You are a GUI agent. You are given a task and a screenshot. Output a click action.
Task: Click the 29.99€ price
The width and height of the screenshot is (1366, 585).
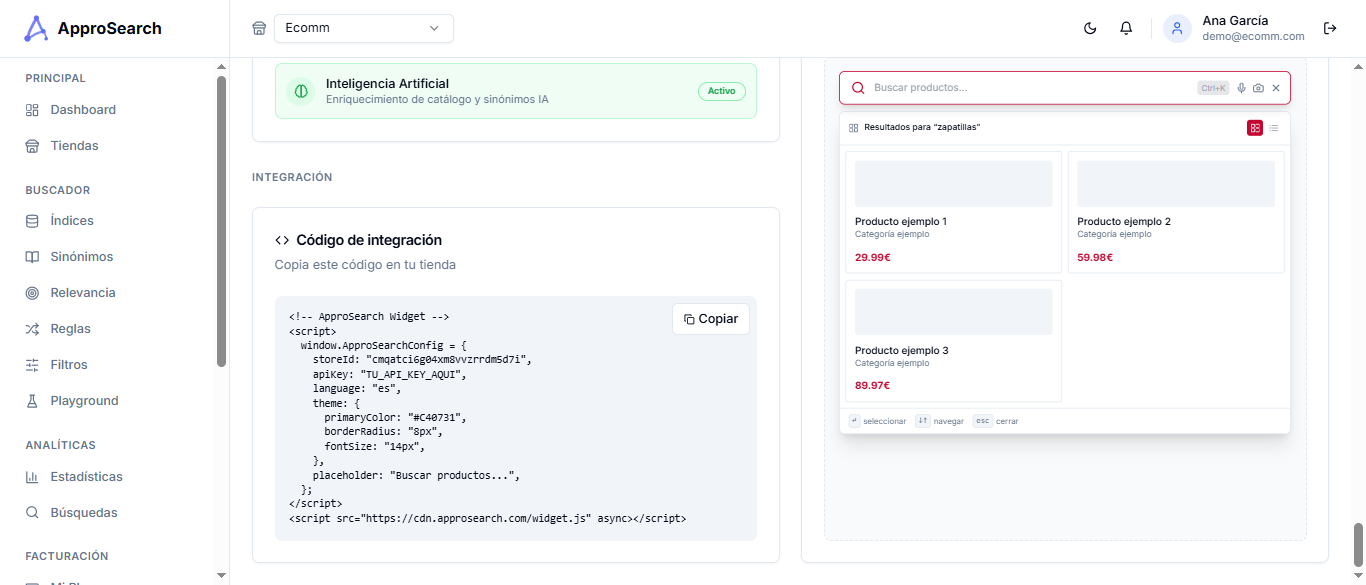tap(873, 257)
